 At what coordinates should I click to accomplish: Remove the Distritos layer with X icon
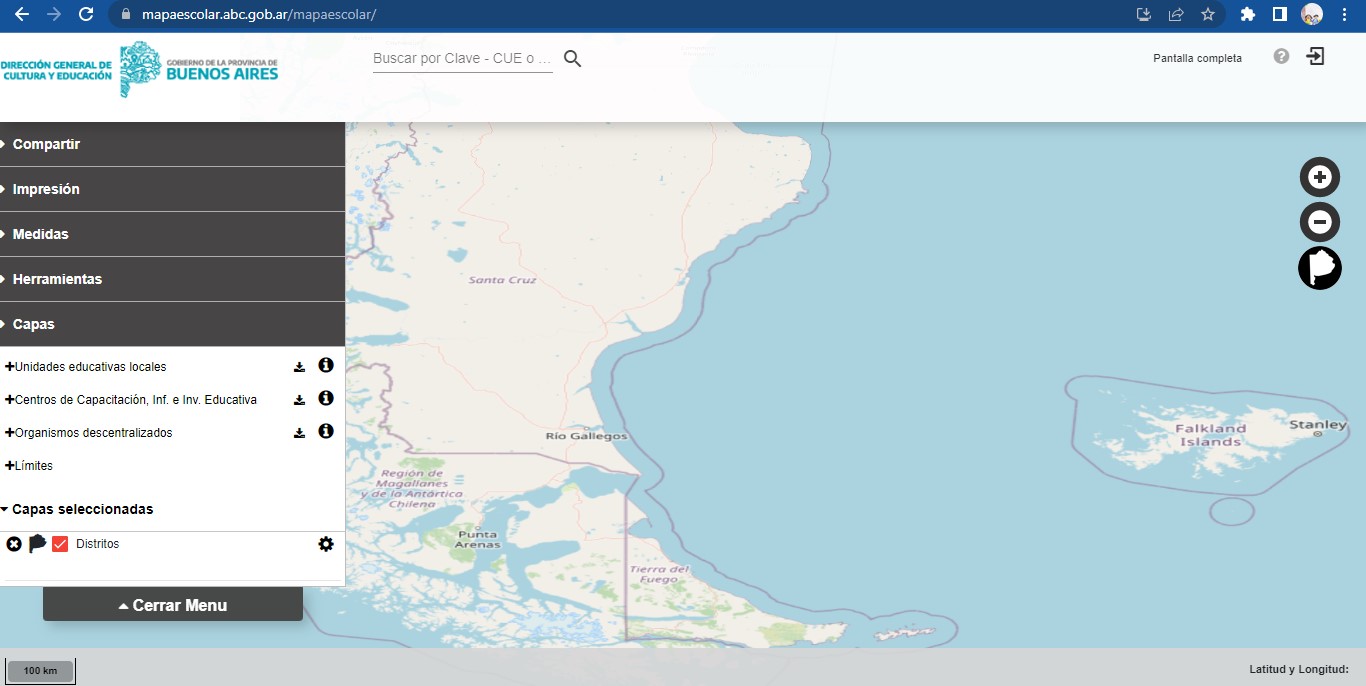click(14, 544)
